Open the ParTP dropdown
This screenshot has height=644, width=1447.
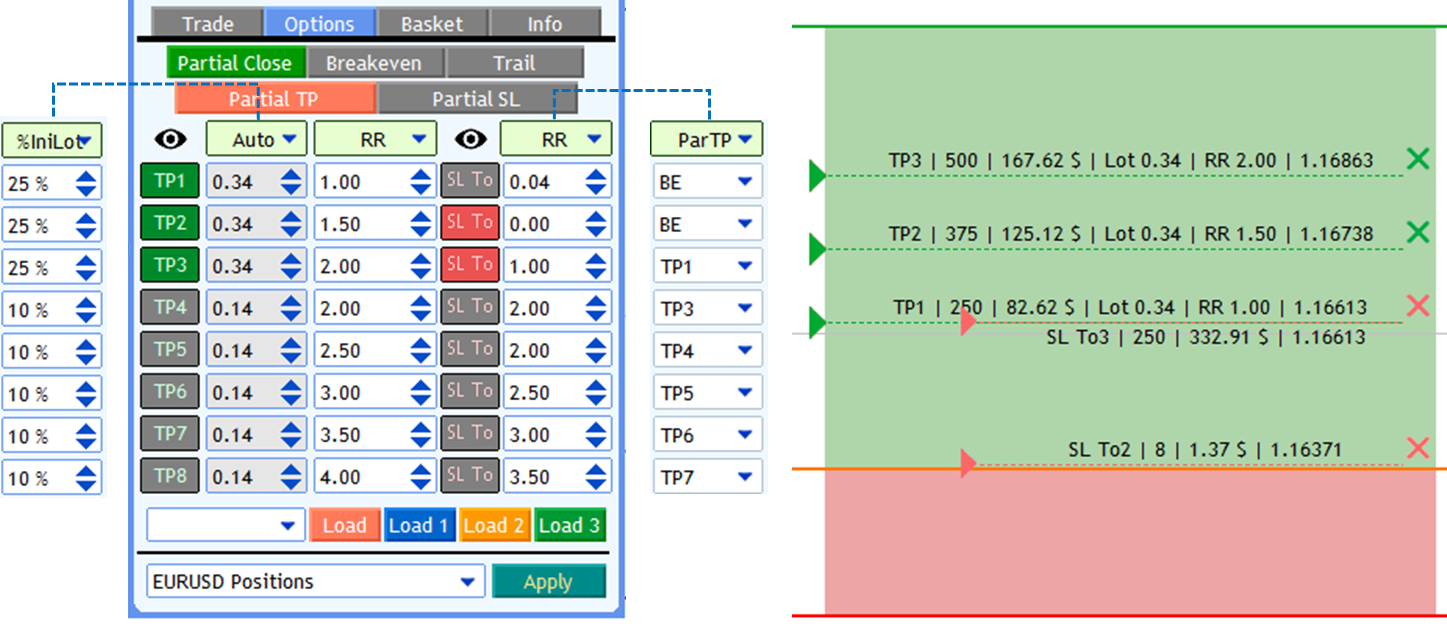(706, 139)
